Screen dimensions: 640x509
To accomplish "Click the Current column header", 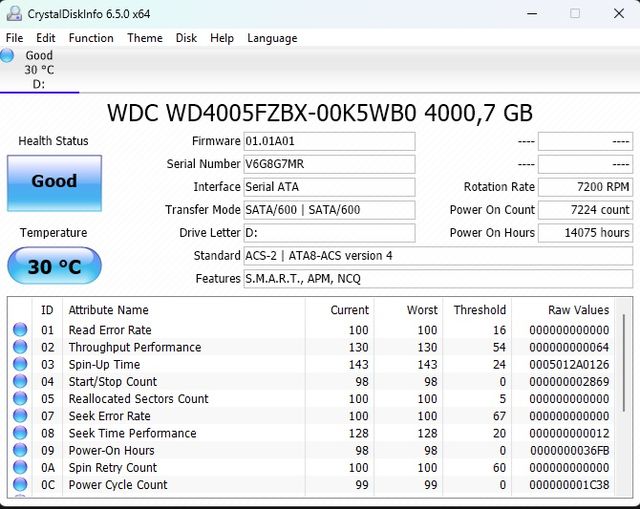I will click(x=340, y=310).
